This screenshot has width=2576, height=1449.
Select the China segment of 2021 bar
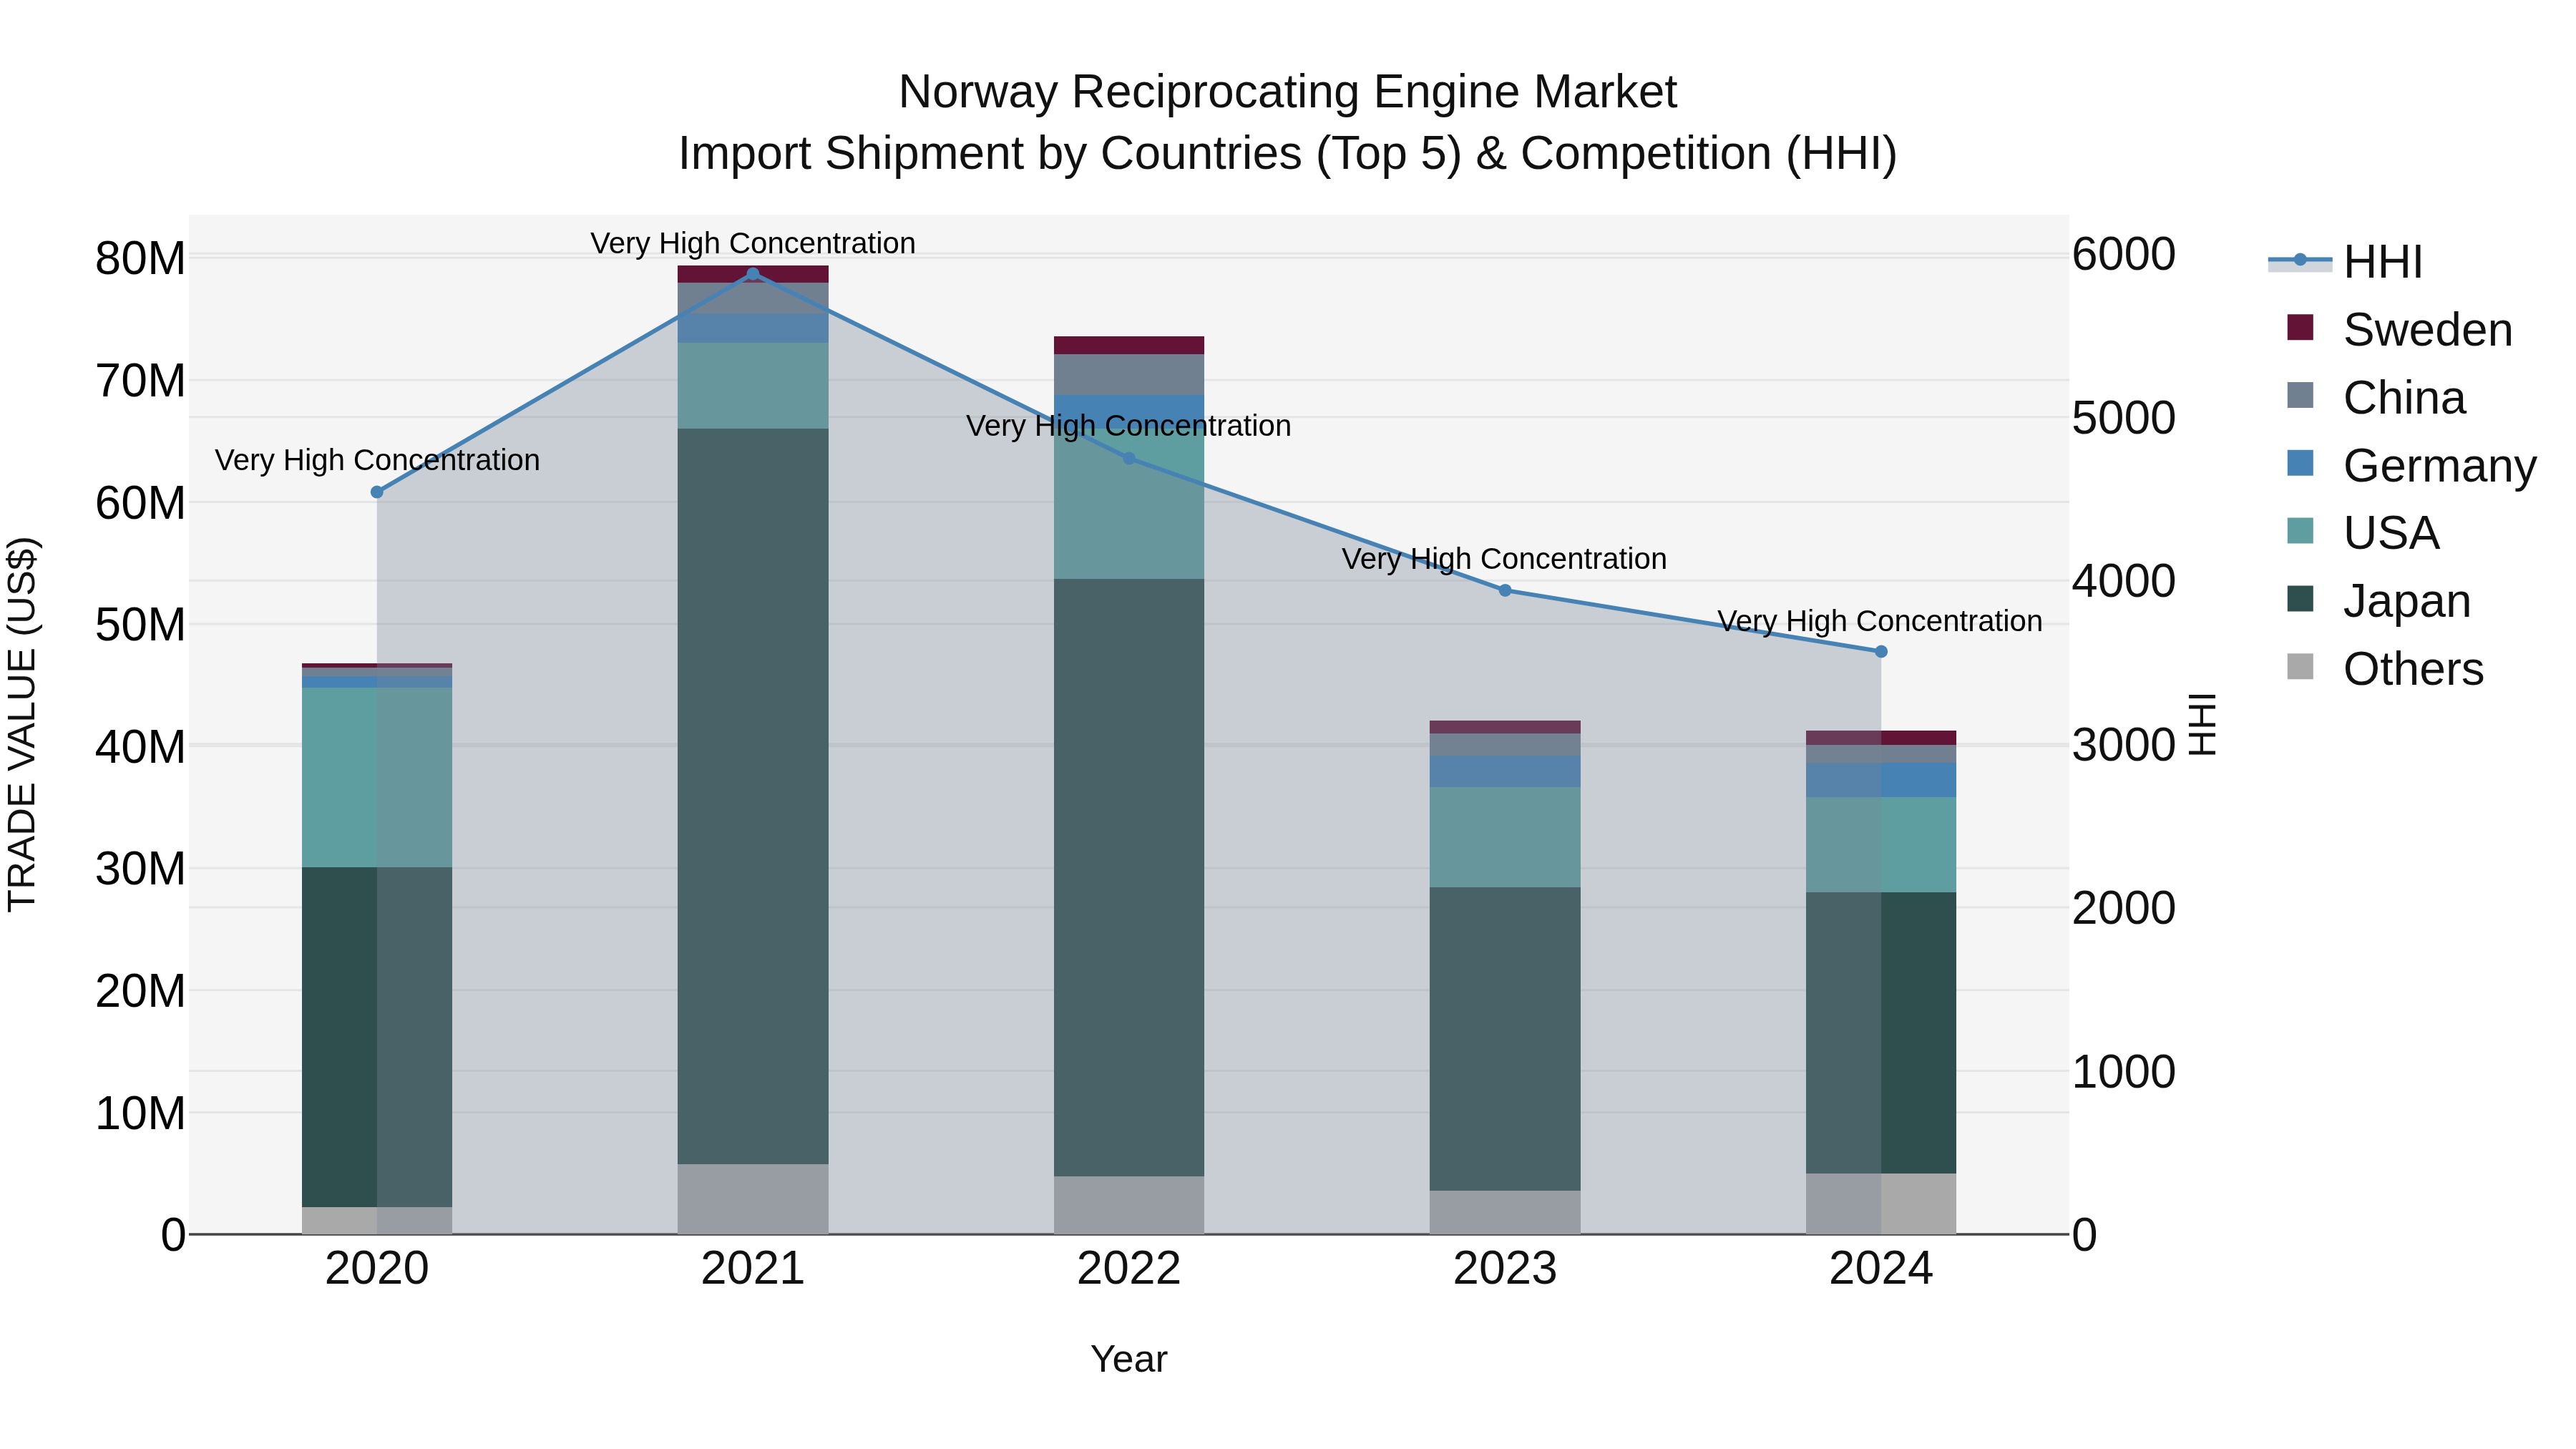[753, 298]
